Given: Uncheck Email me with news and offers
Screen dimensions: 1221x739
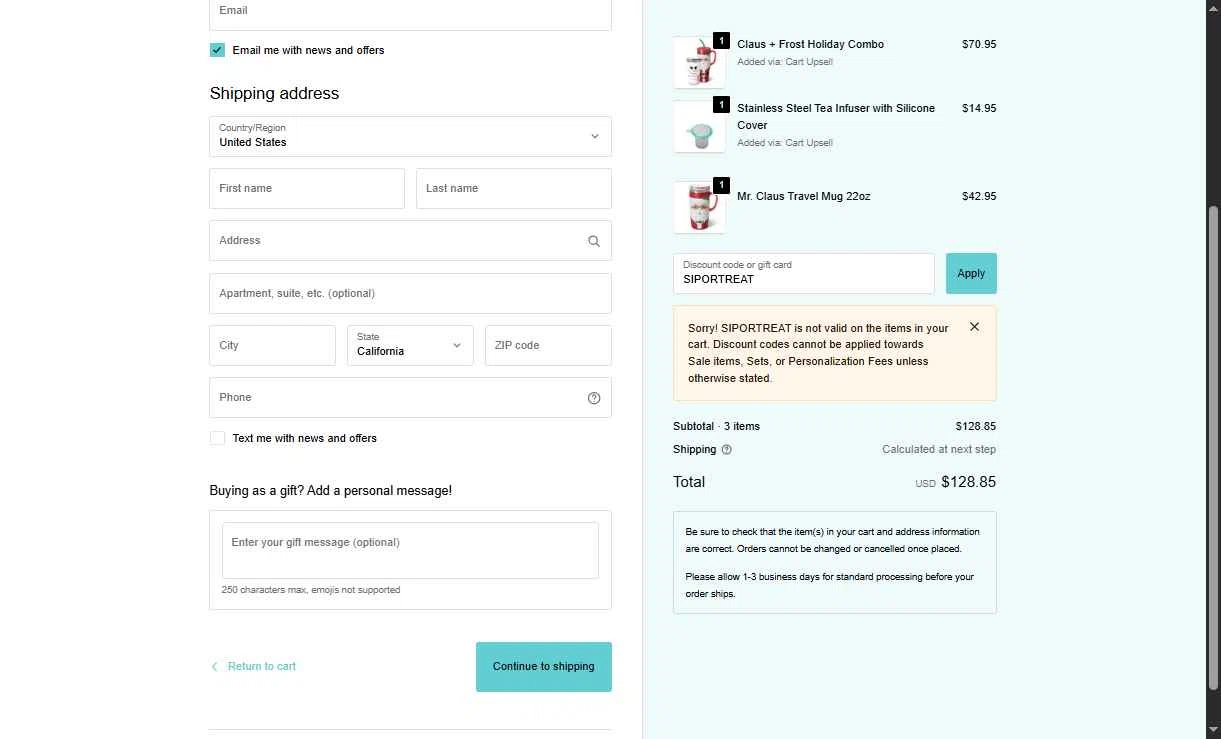Looking at the screenshot, I should click(217, 50).
